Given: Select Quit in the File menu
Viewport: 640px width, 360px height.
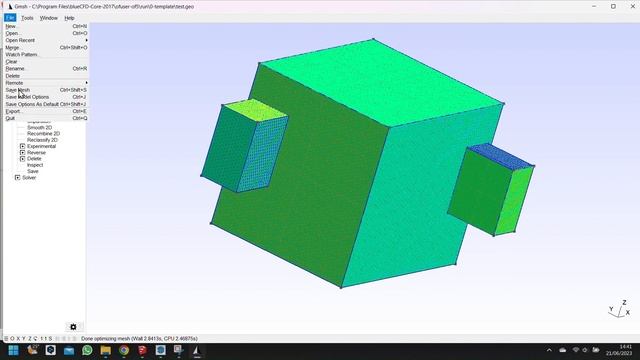Looking at the screenshot, I should (x=46, y=118).
